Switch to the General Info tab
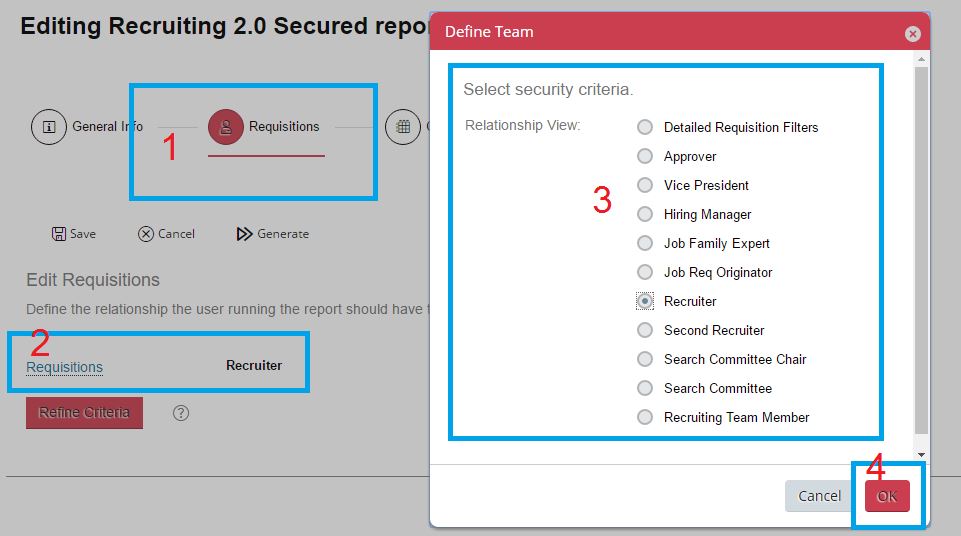The width and height of the screenshot is (961, 536). [x=107, y=126]
